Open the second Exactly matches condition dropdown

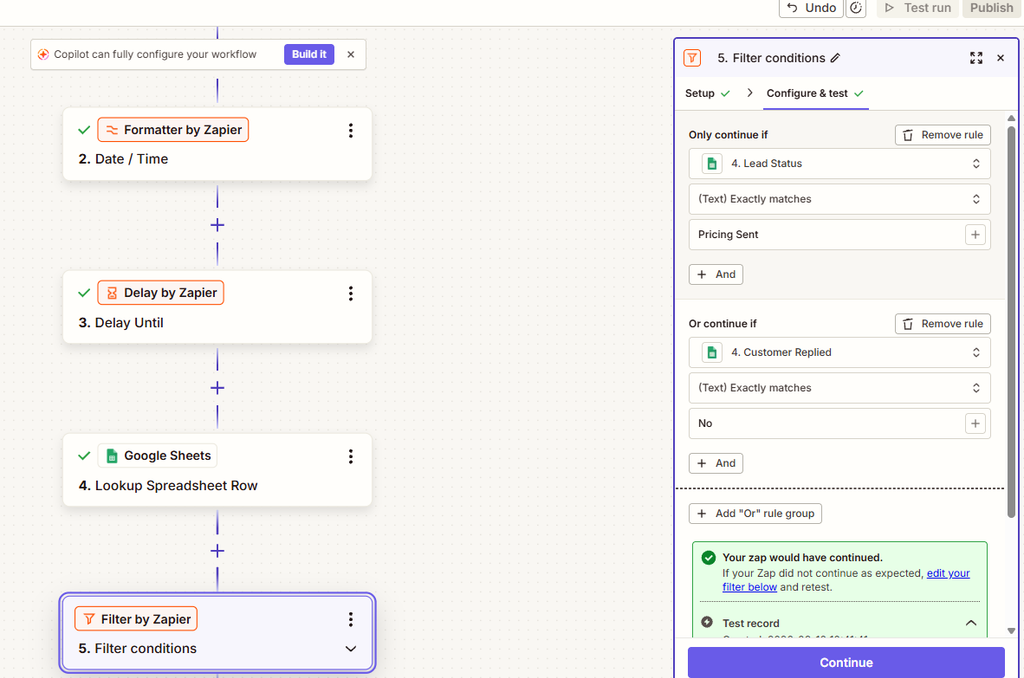840,388
